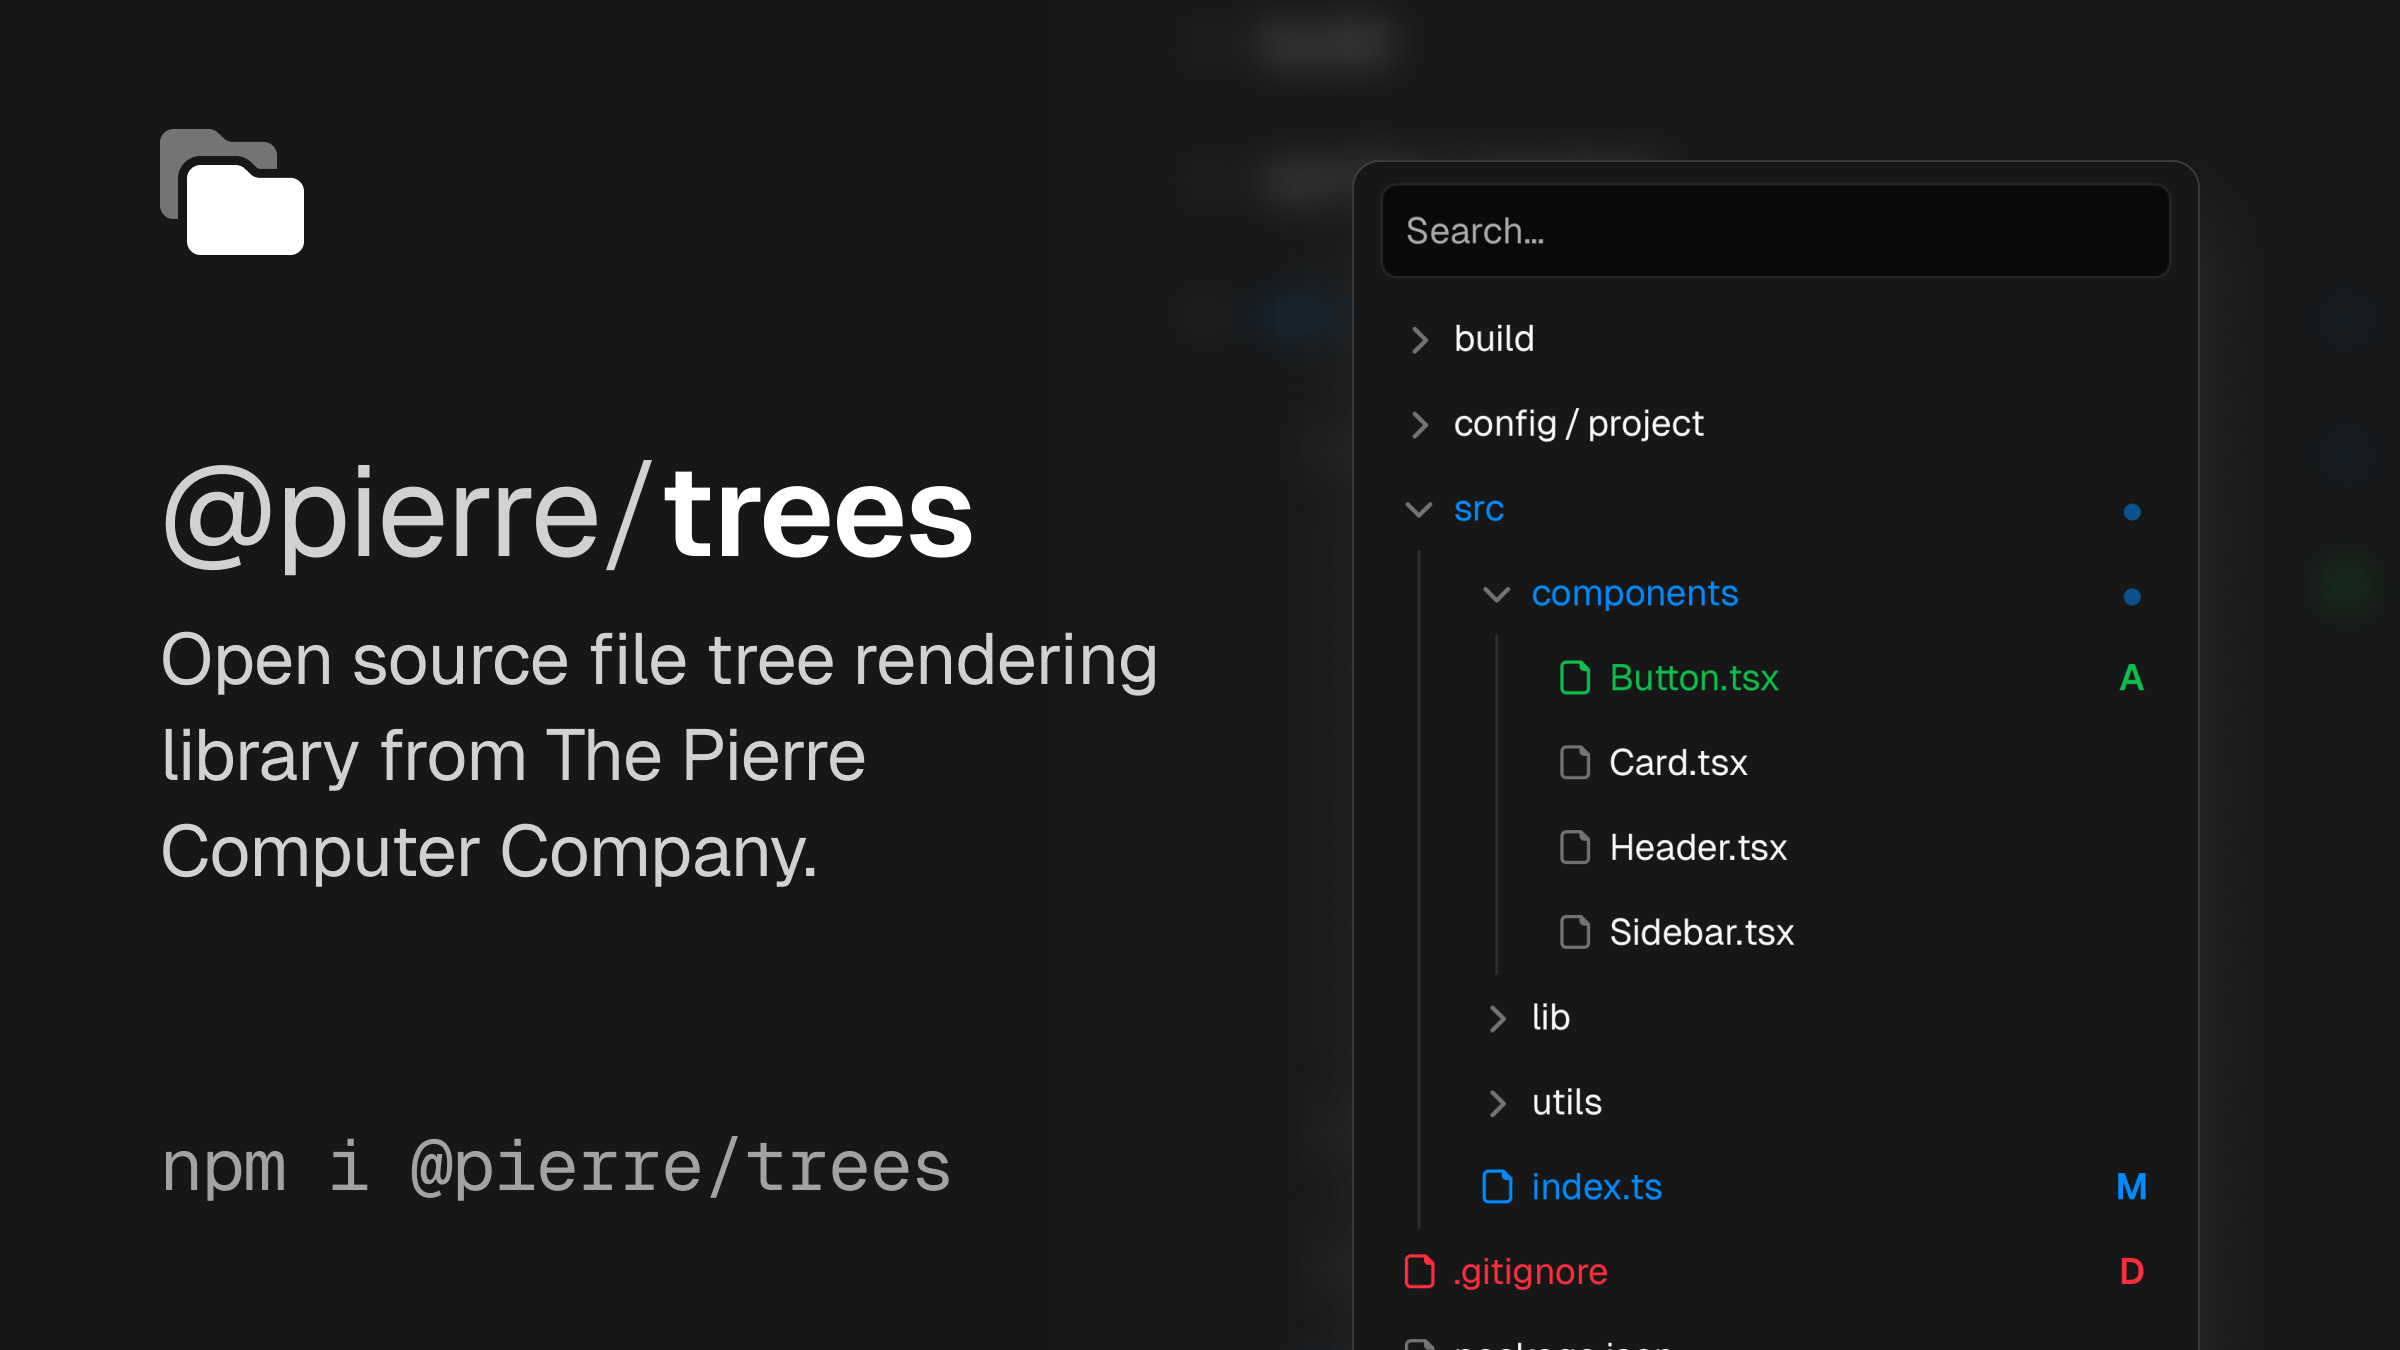Open the Sidebar.tsx file
This screenshot has width=2400, height=1350.
coord(1700,933)
